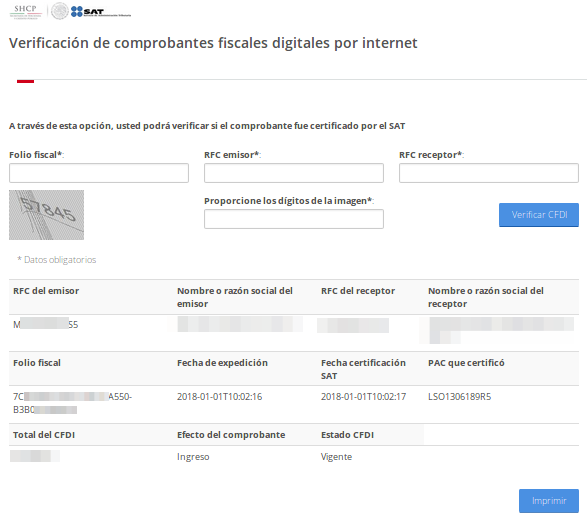The image size is (588, 520).
Task: Click the captcha image showing 57845
Action: [x=46, y=215]
